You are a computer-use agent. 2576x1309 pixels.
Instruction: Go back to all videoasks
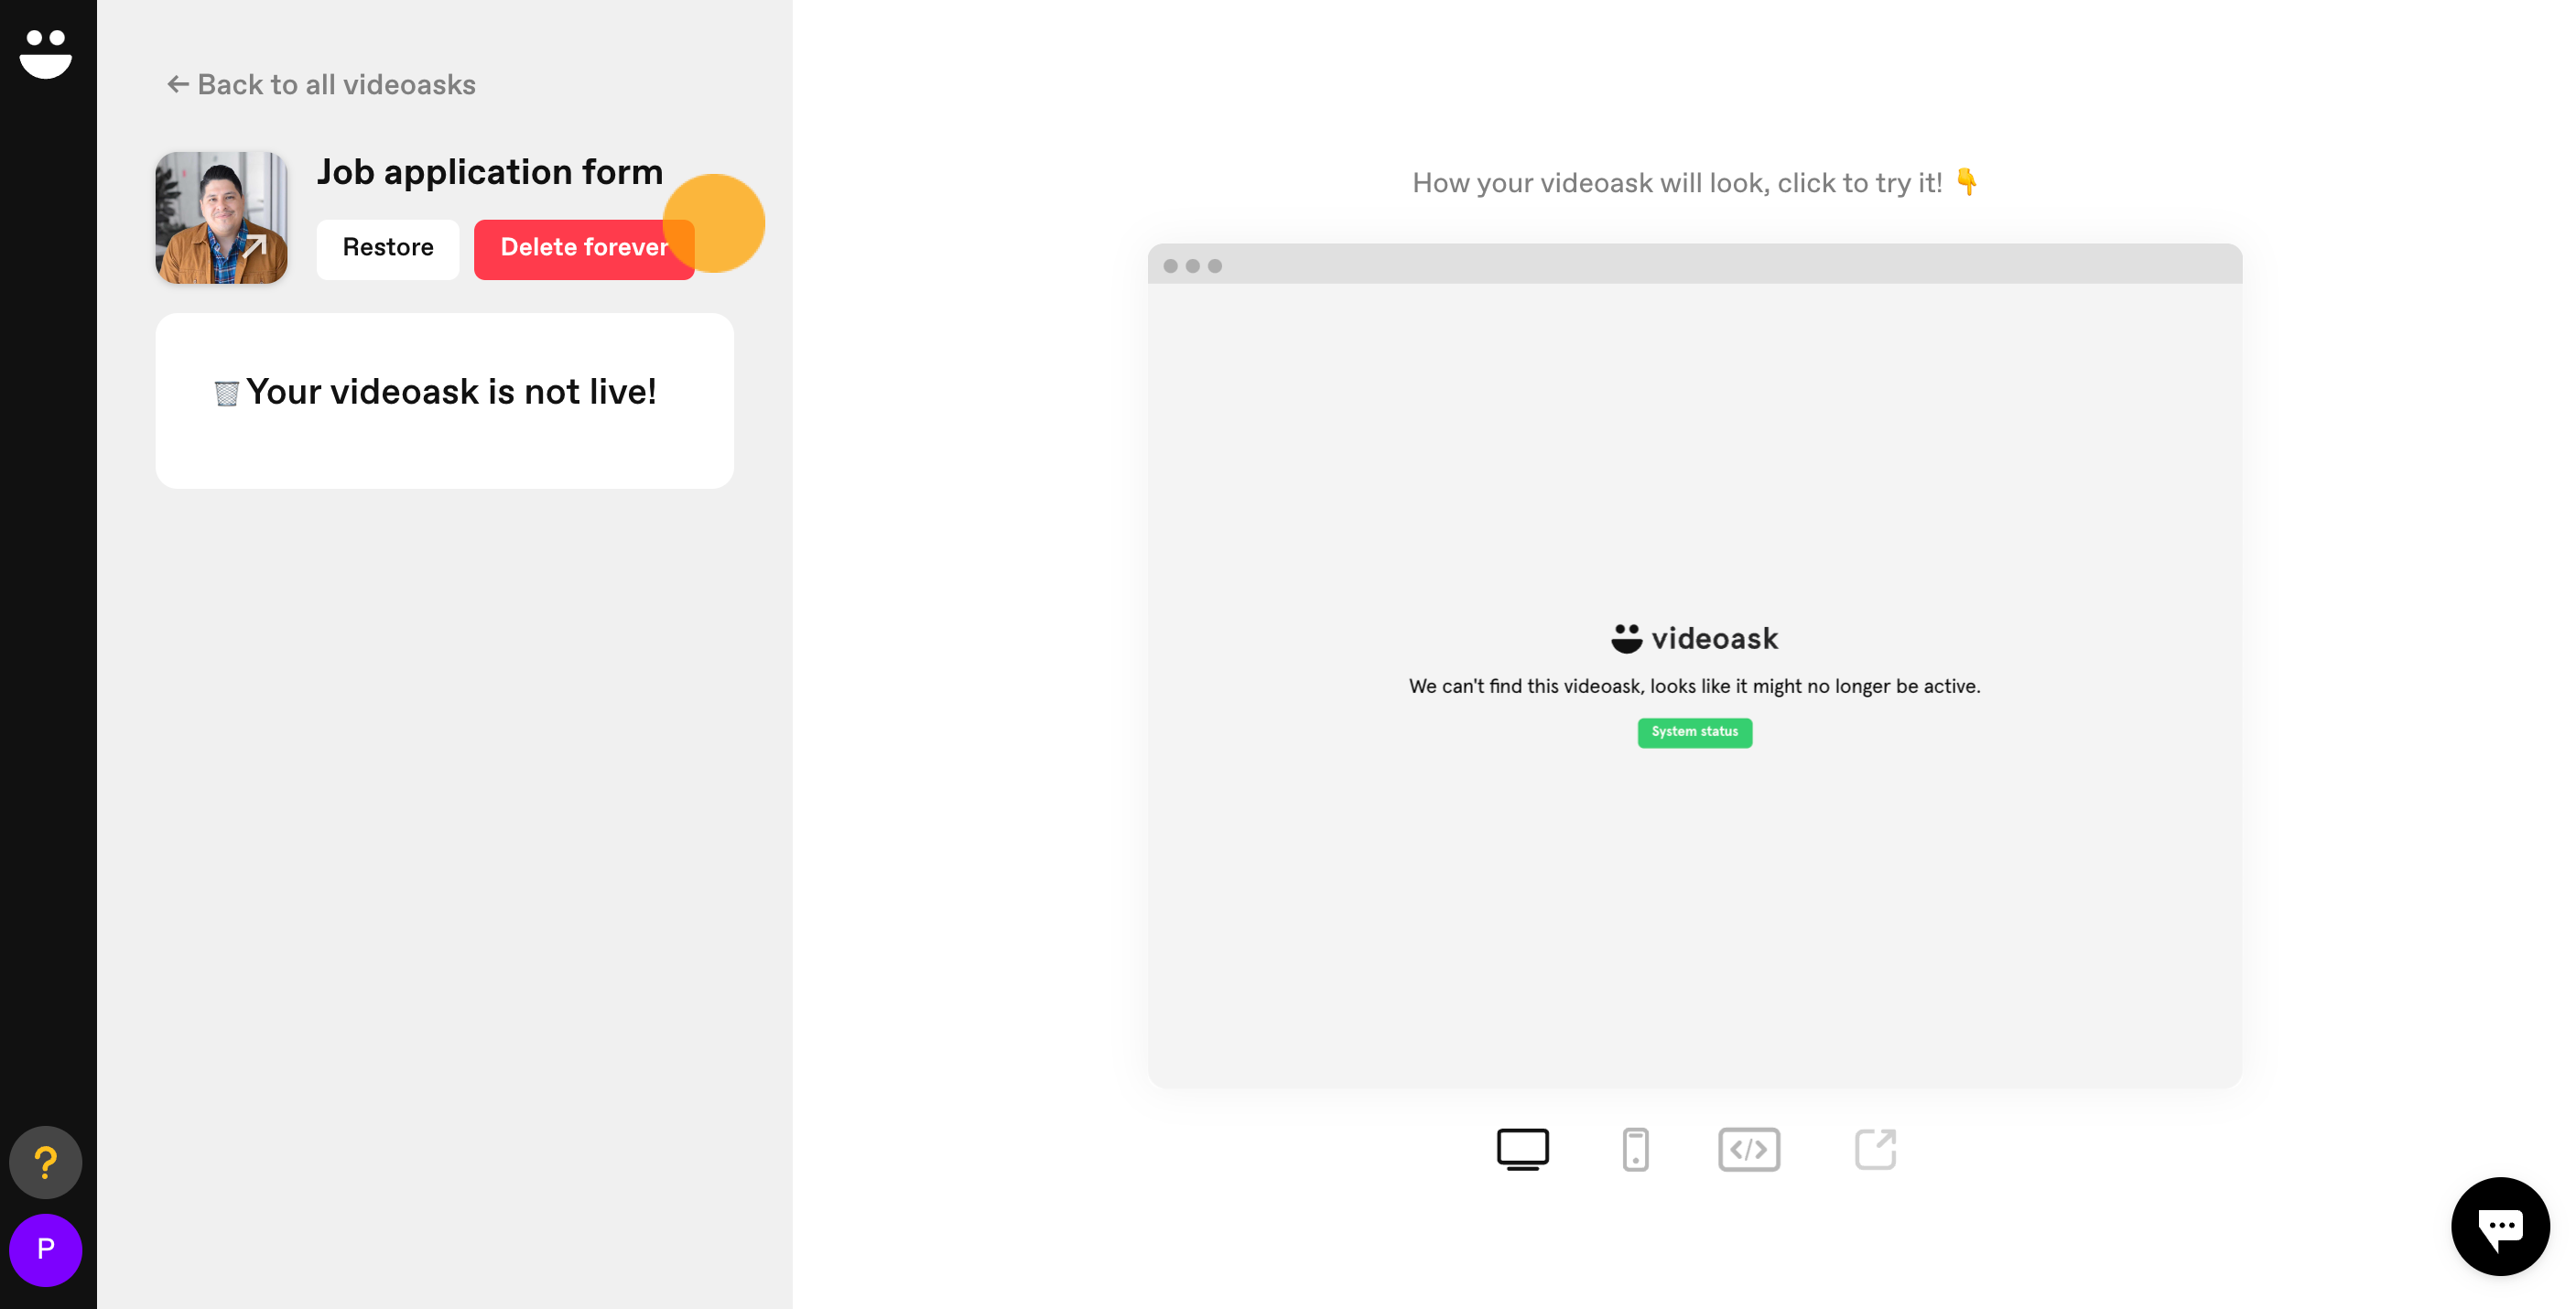tap(321, 85)
